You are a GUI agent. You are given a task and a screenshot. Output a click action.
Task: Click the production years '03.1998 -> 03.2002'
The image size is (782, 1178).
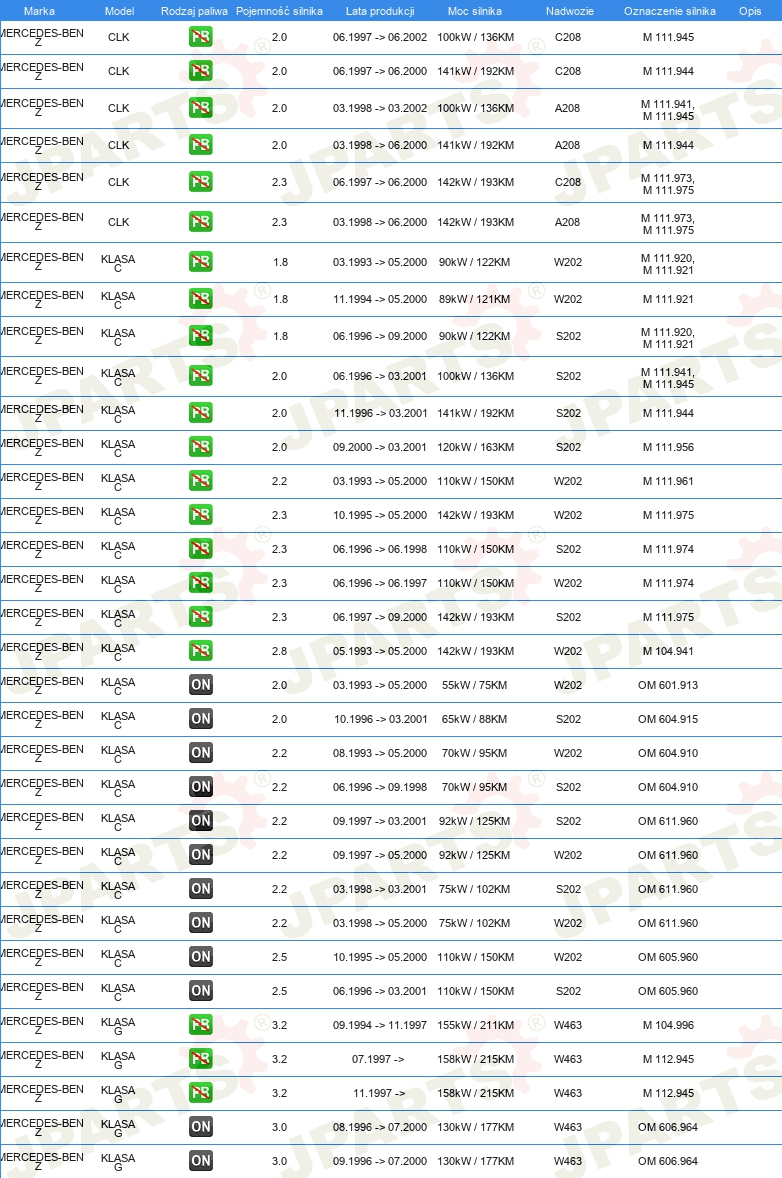coord(380,108)
